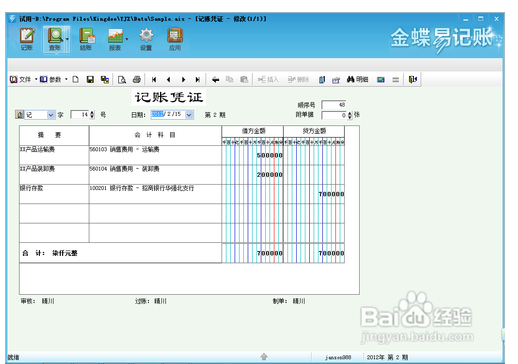The width and height of the screenshot is (518, 364).
Task: Click the debit amount 200000
Action: (269, 175)
